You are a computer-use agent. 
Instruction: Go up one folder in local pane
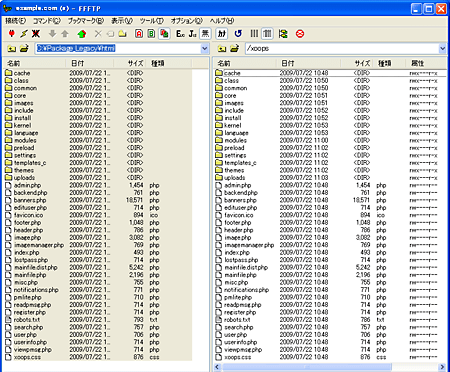coord(12,49)
